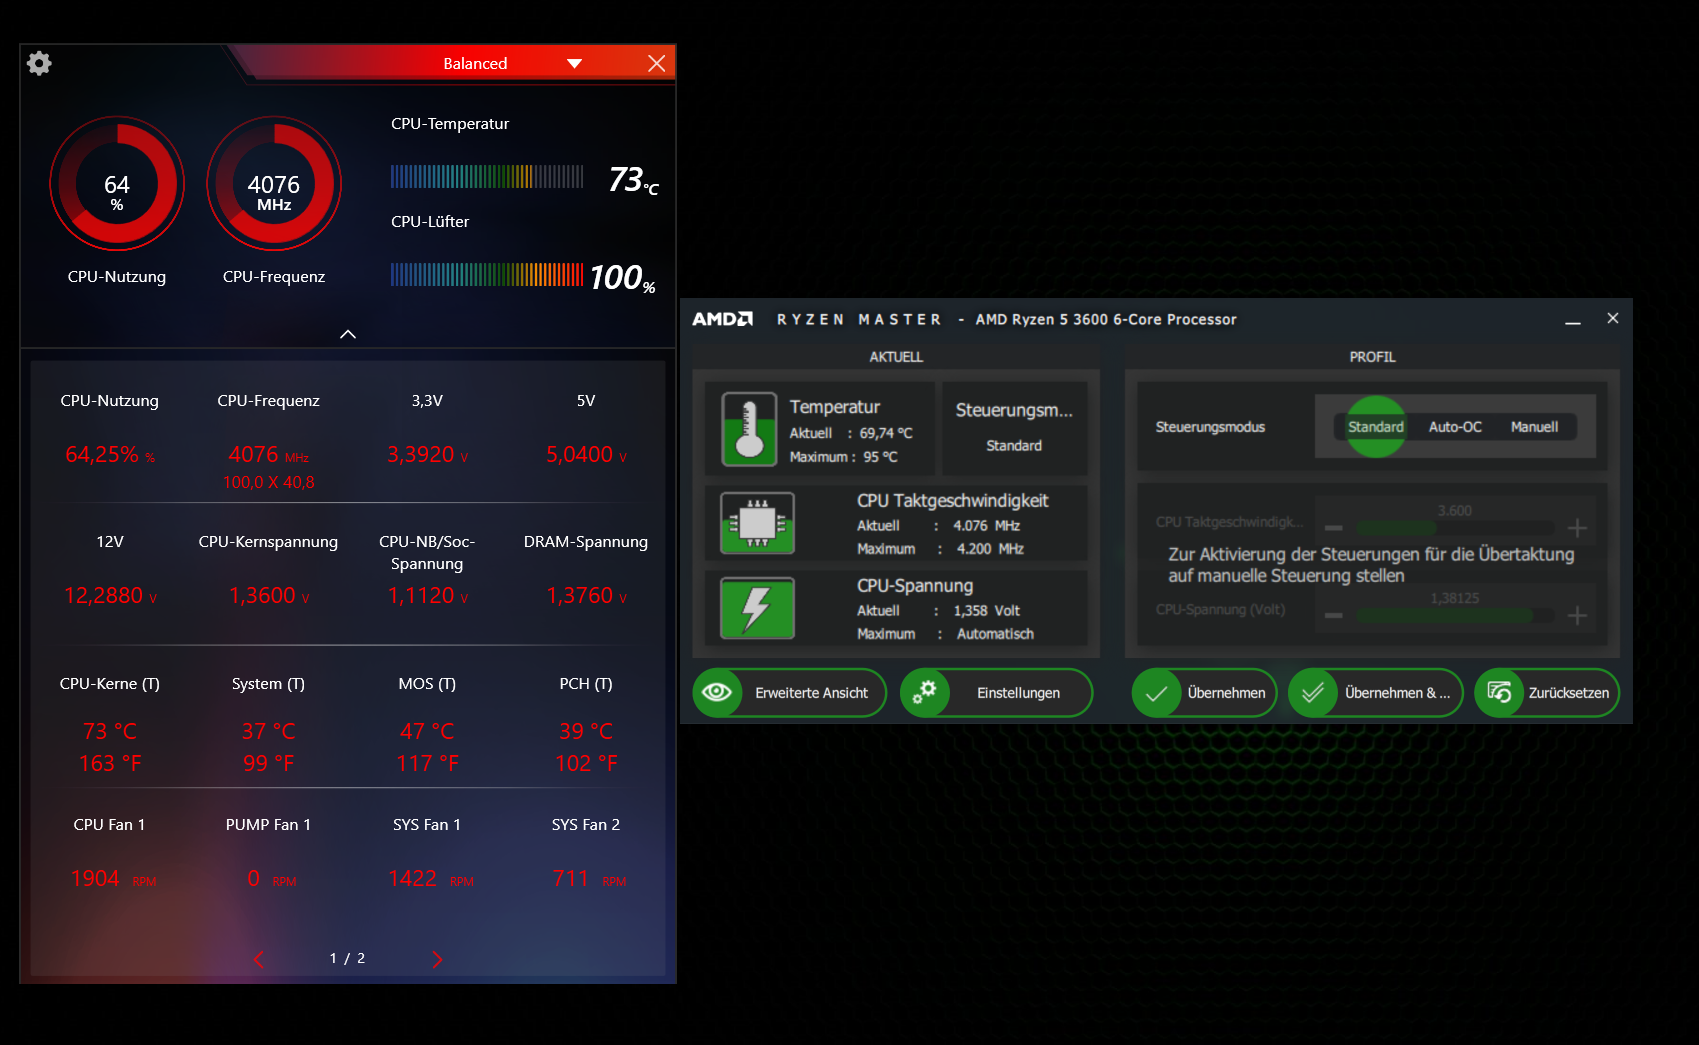Go to the previous page arrow
1699x1045 pixels.
(259, 959)
